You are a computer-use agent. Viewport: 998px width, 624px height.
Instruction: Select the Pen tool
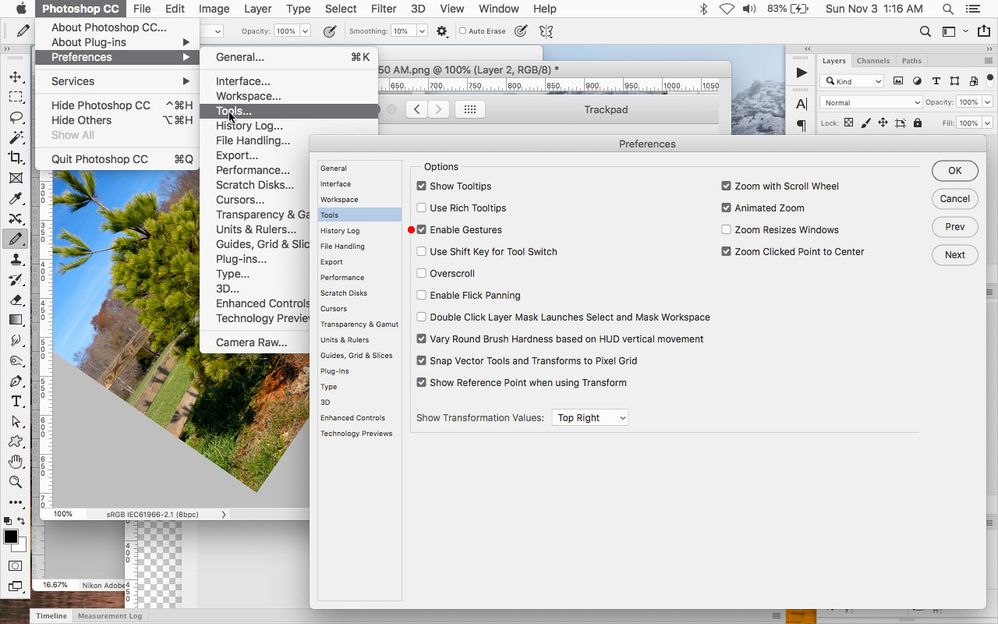pyautogui.click(x=15, y=381)
